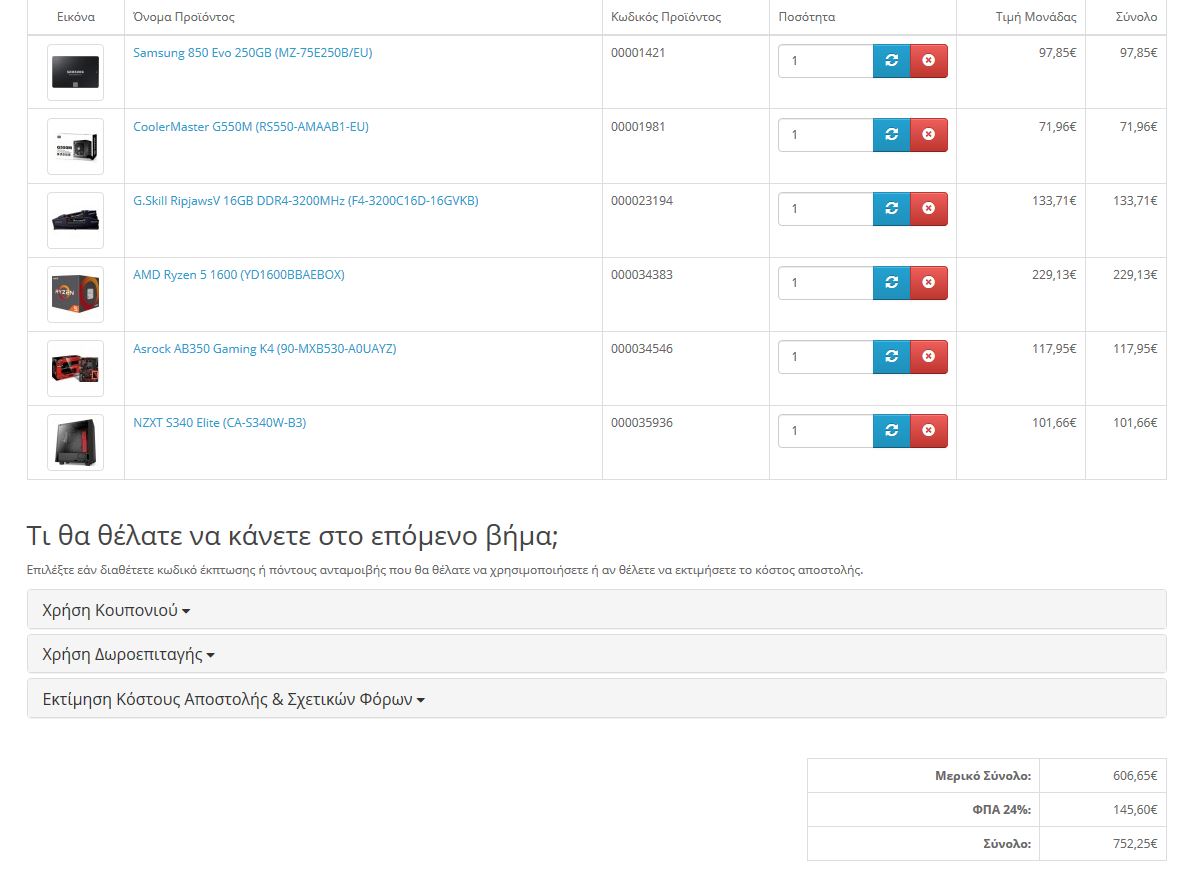
Task: Open Samsung 850 Evo 250GB product link
Action: (x=253, y=53)
